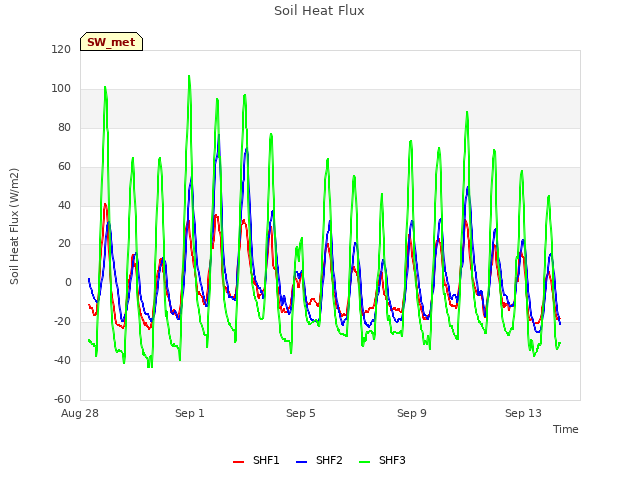Image resolution: width=640 pixels, height=480 pixels.
Task: Toggle the SHF3 legend entry
Action: click(x=382, y=460)
